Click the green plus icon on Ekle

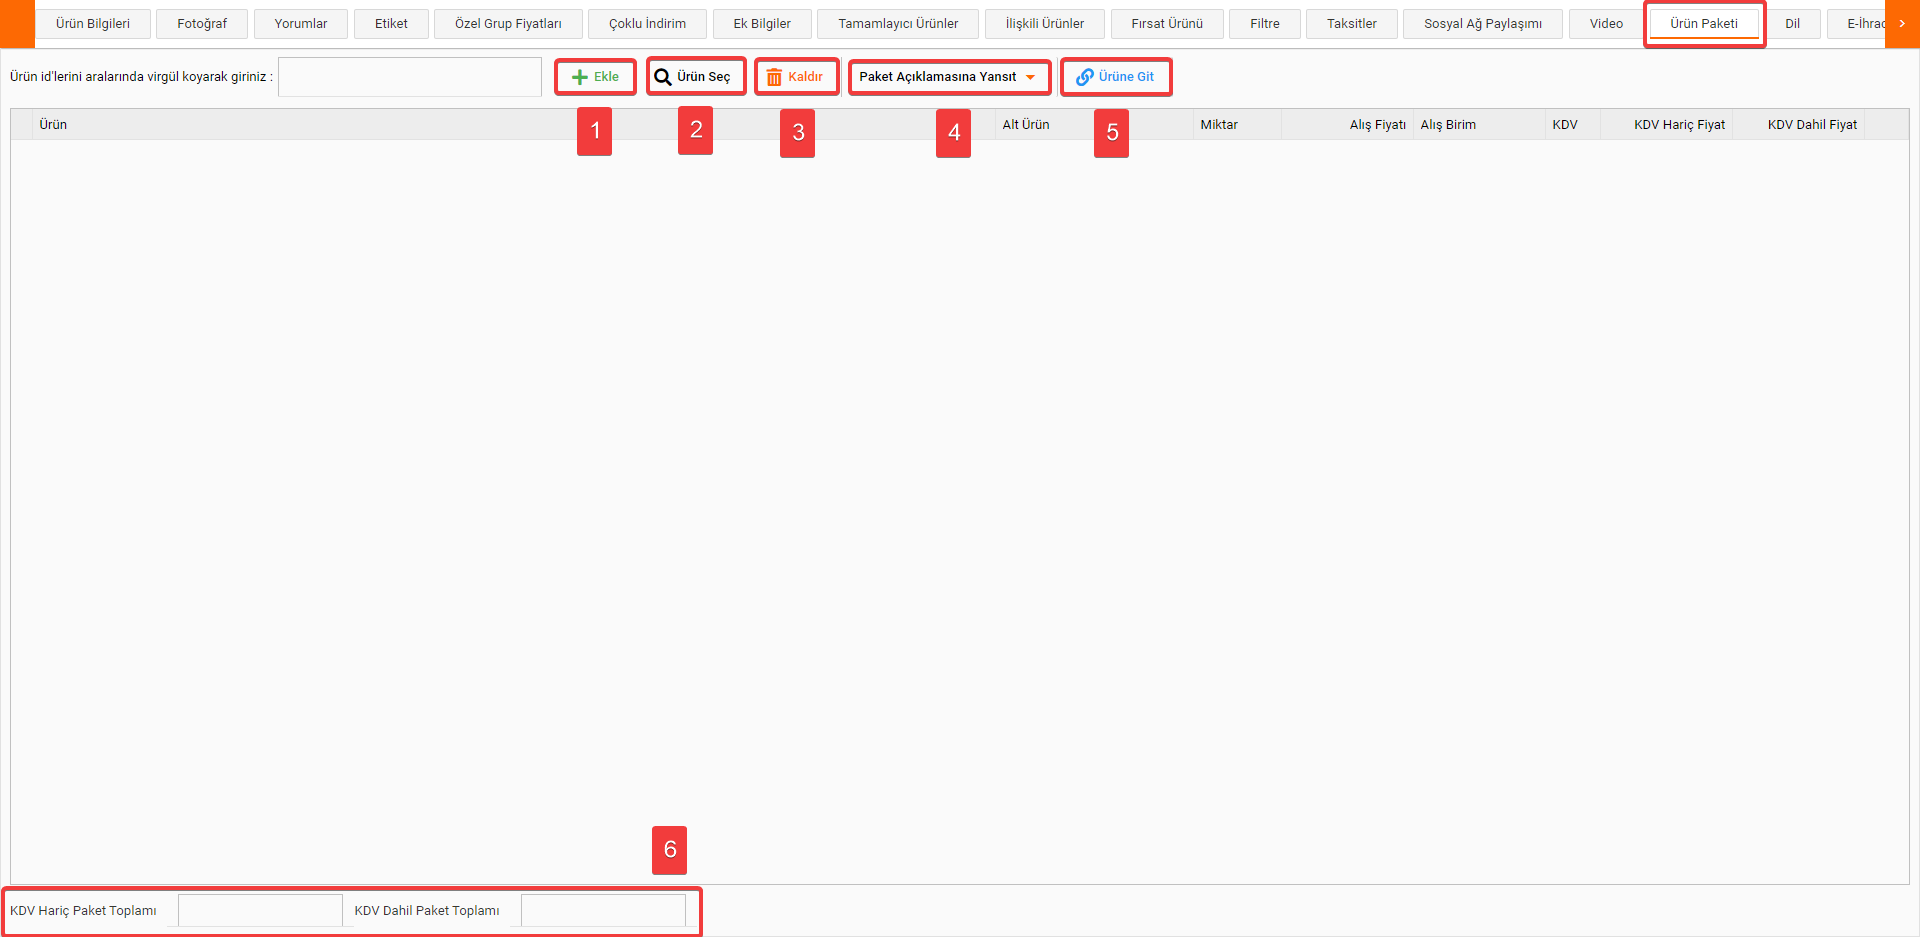579,77
